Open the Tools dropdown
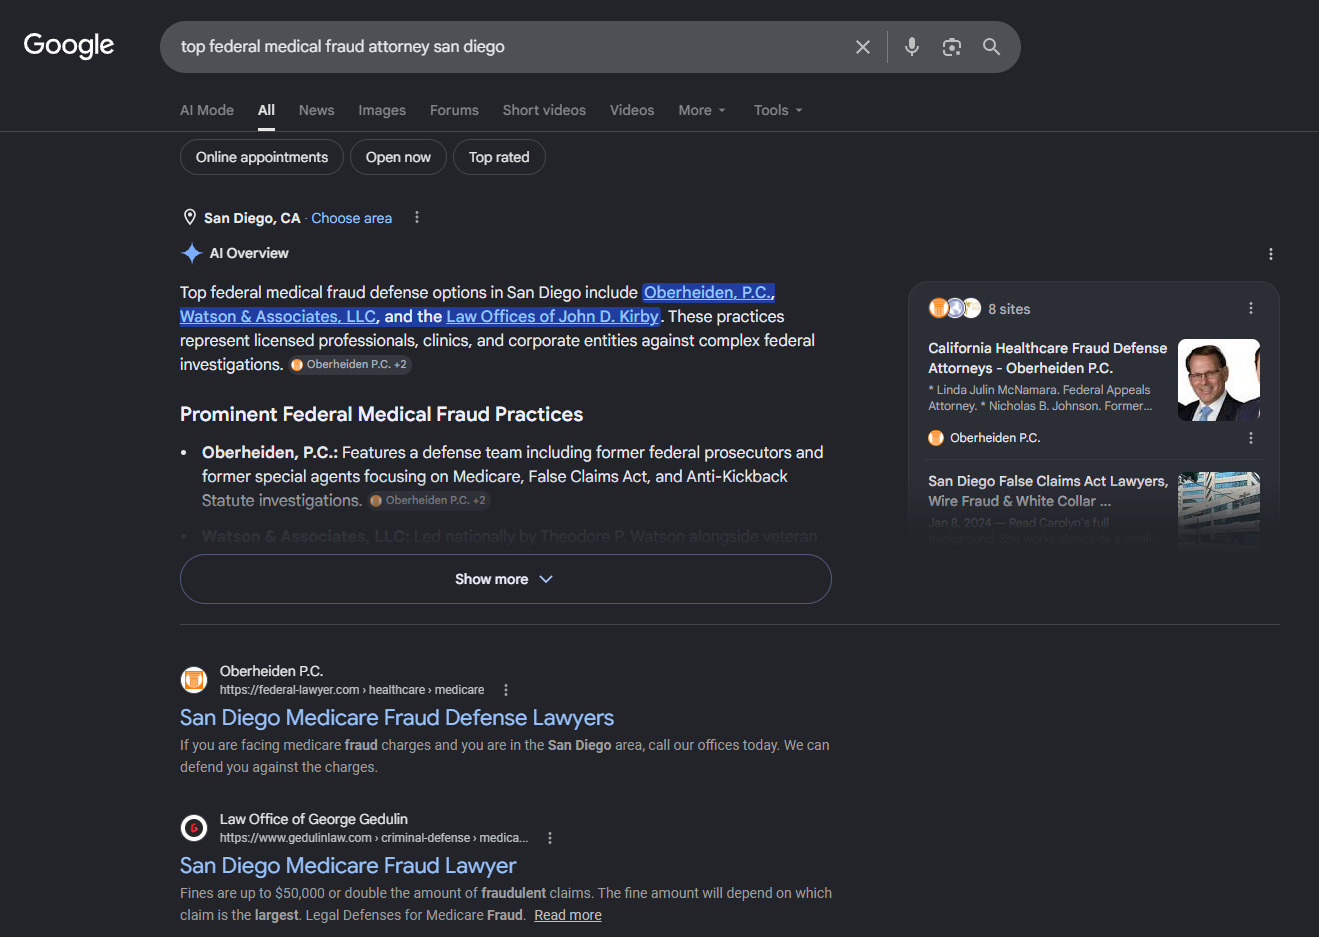The height and width of the screenshot is (937, 1319). pos(778,110)
